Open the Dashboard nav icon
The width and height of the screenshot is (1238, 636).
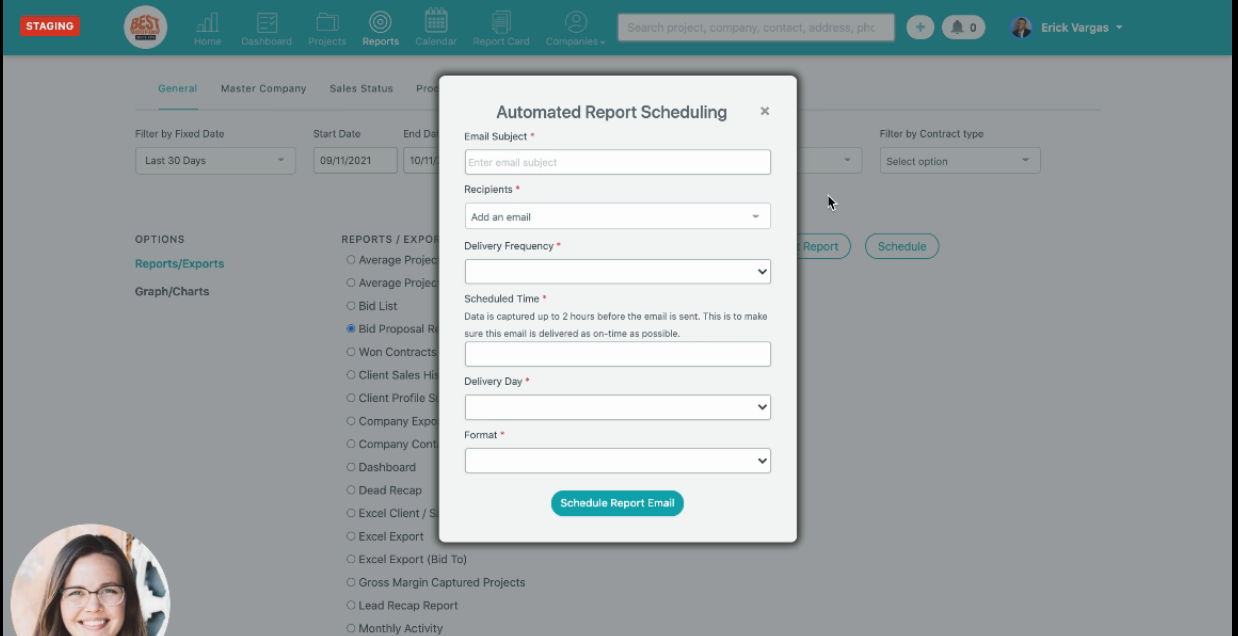tap(266, 28)
